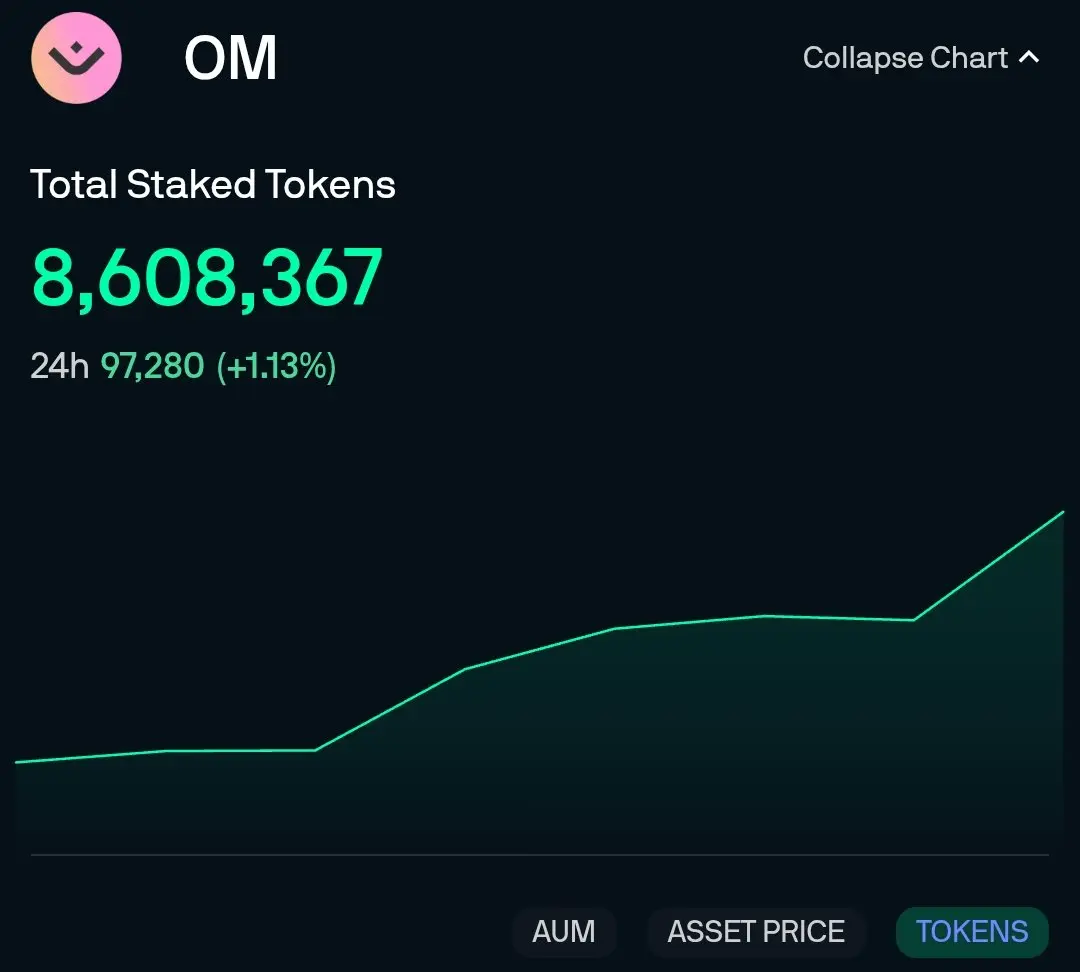Select the highlighted TOKENS tab
Screen dimensions: 1080x972
972,931
